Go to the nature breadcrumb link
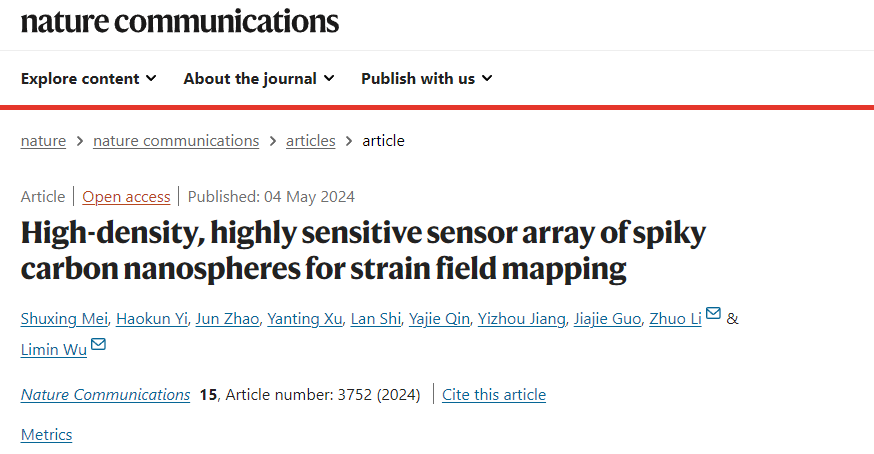874x454 pixels. point(43,141)
